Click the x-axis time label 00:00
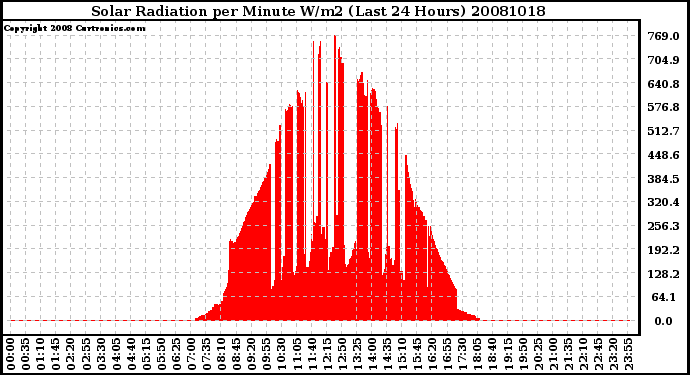Image resolution: width=690 pixels, height=375 pixels. click(x=11, y=354)
